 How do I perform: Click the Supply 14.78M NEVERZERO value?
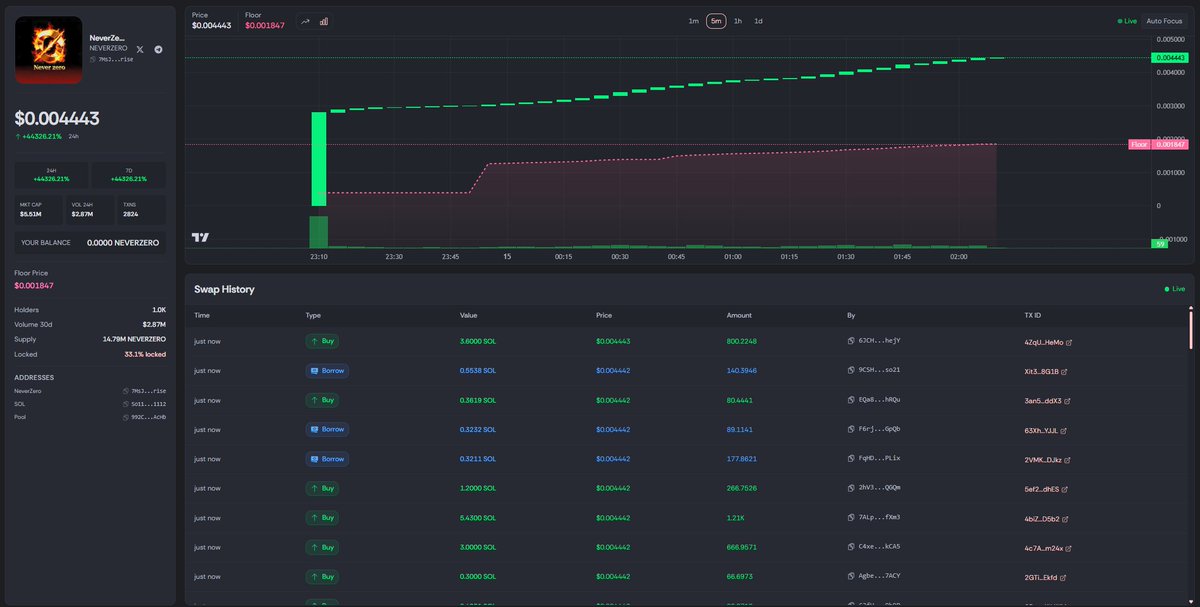[136, 339]
